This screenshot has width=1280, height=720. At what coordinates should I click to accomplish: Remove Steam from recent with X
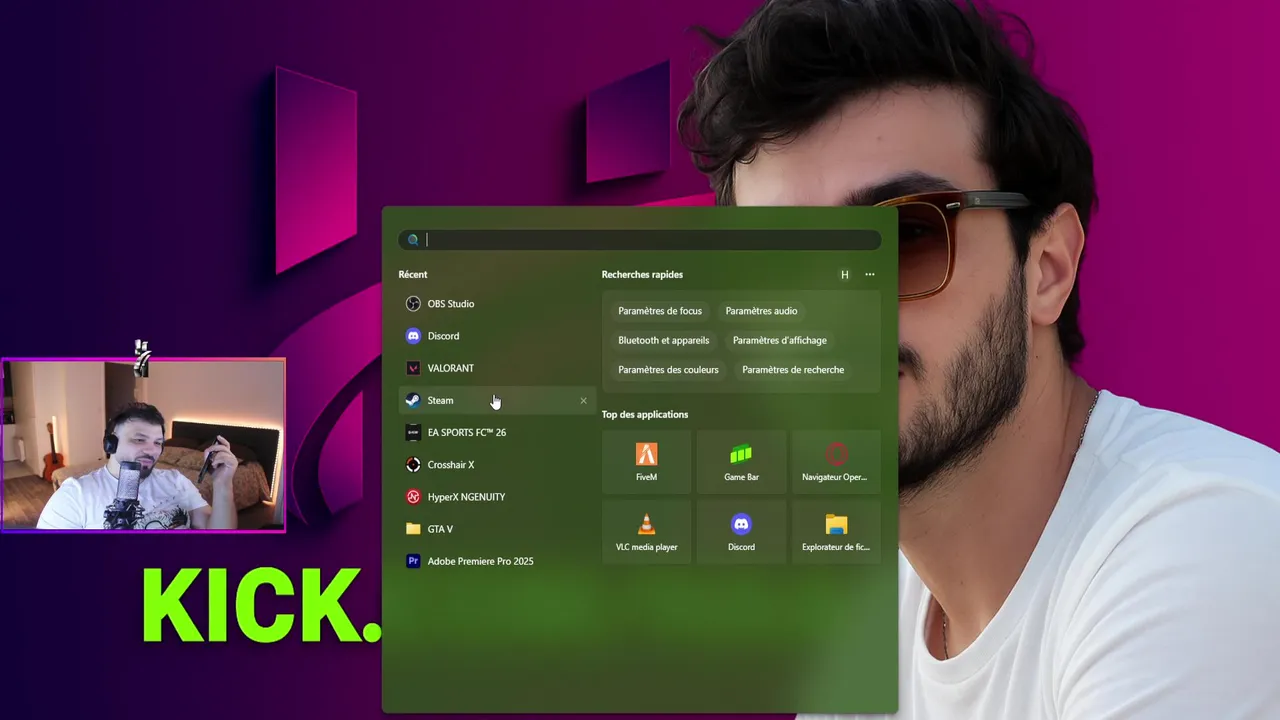(x=584, y=401)
